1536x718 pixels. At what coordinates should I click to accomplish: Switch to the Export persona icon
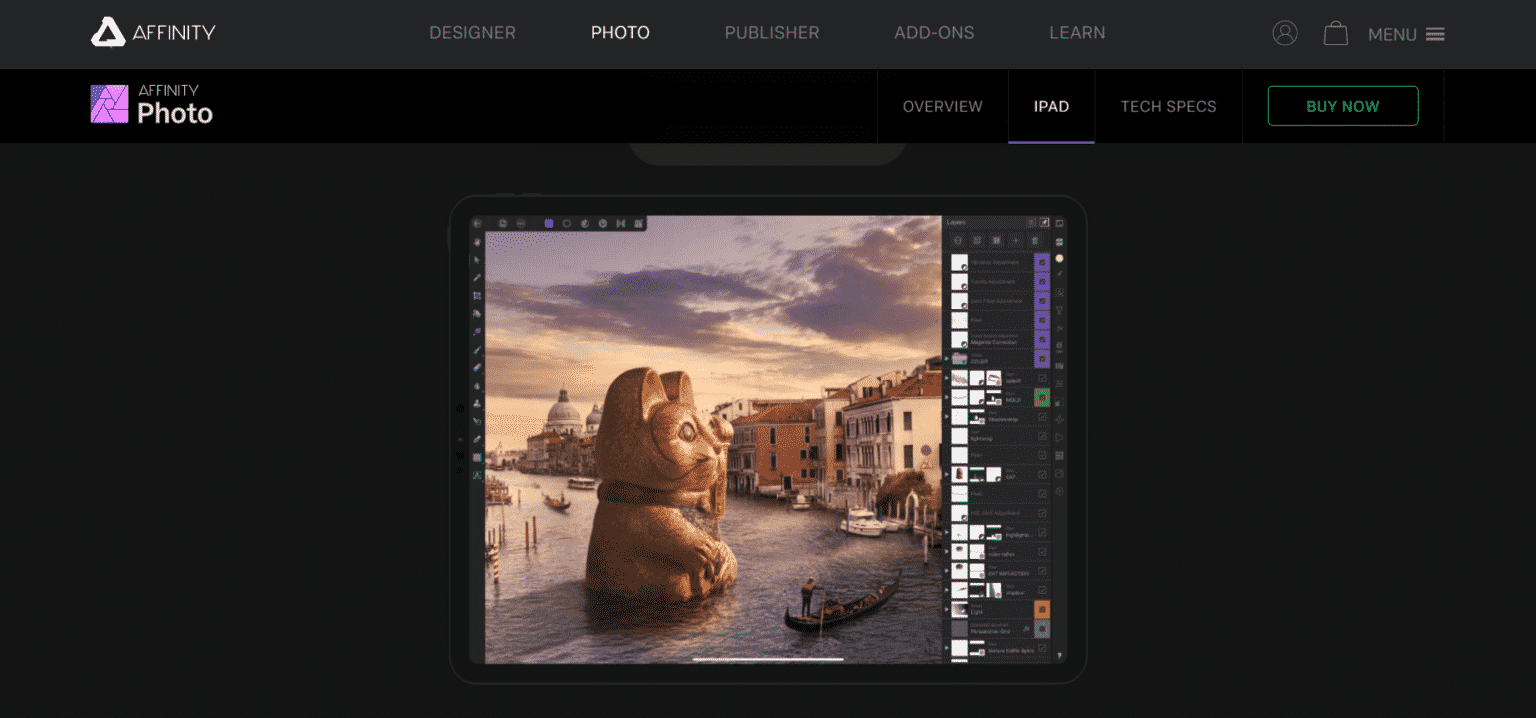pos(638,224)
